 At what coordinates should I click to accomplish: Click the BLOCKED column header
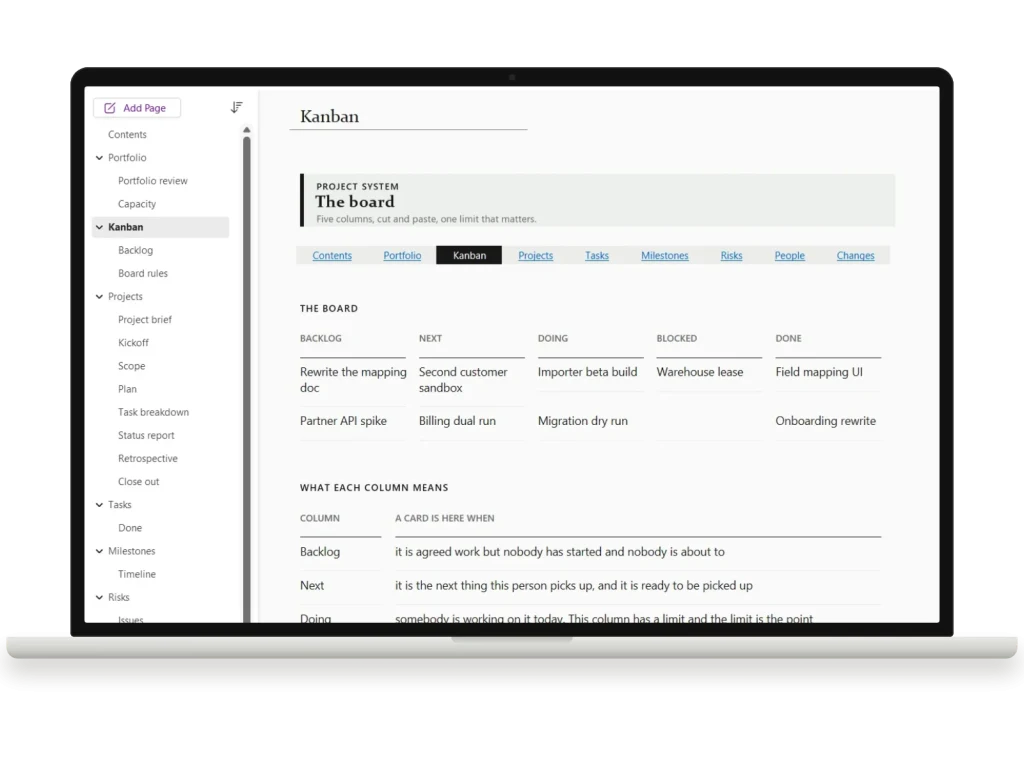677,338
